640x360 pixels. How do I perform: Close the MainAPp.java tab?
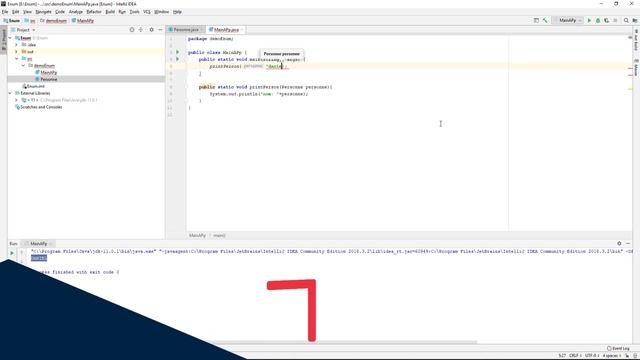[242, 30]
